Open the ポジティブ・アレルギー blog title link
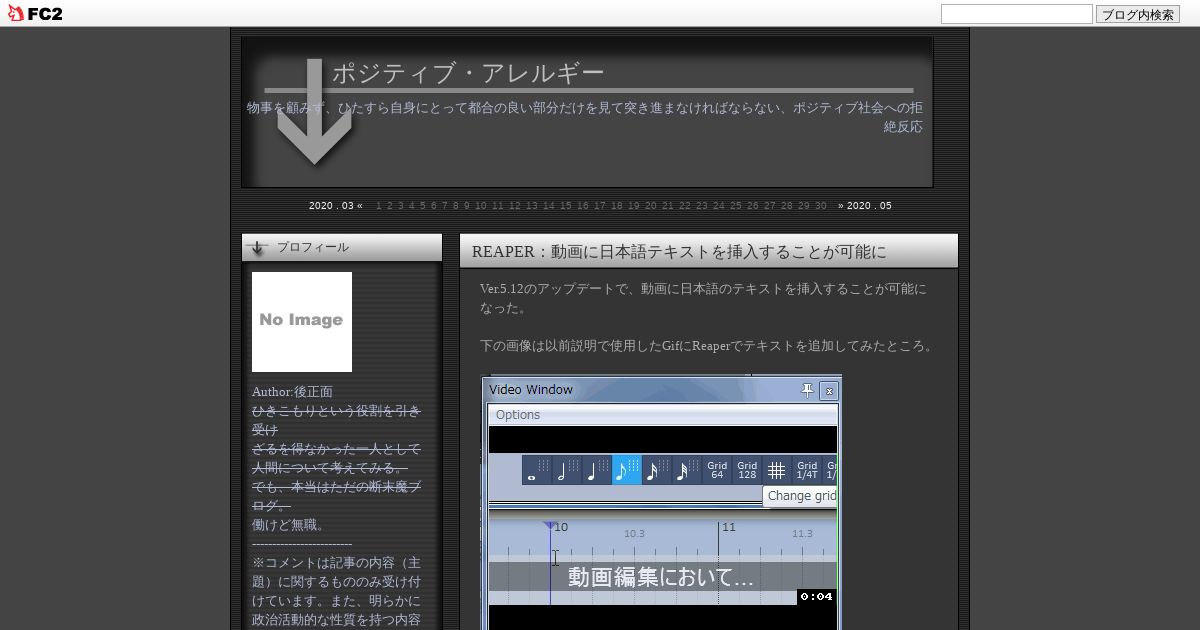 [x=468, y=73]
